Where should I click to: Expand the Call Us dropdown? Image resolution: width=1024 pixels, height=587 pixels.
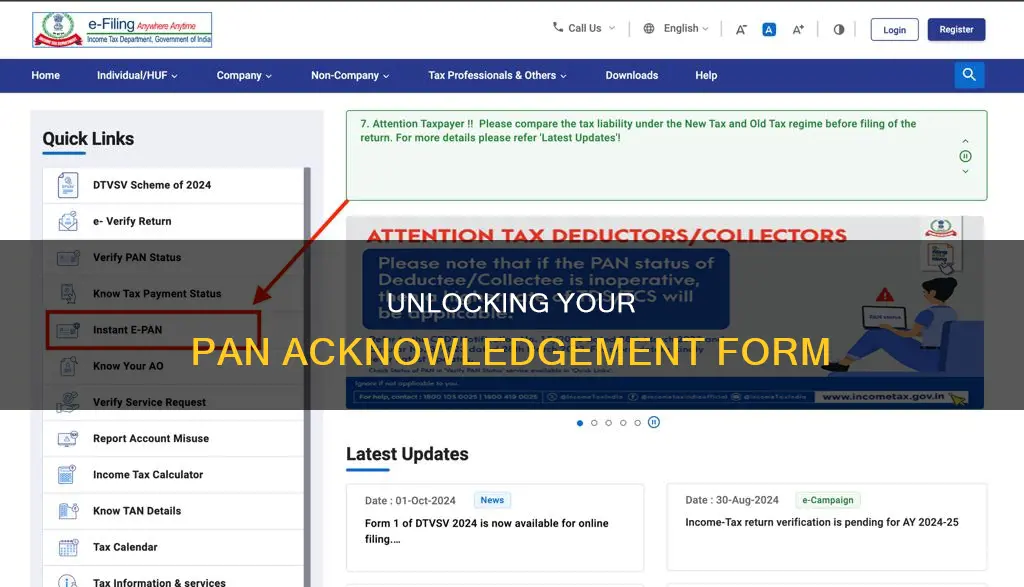(x=612, y=28)
